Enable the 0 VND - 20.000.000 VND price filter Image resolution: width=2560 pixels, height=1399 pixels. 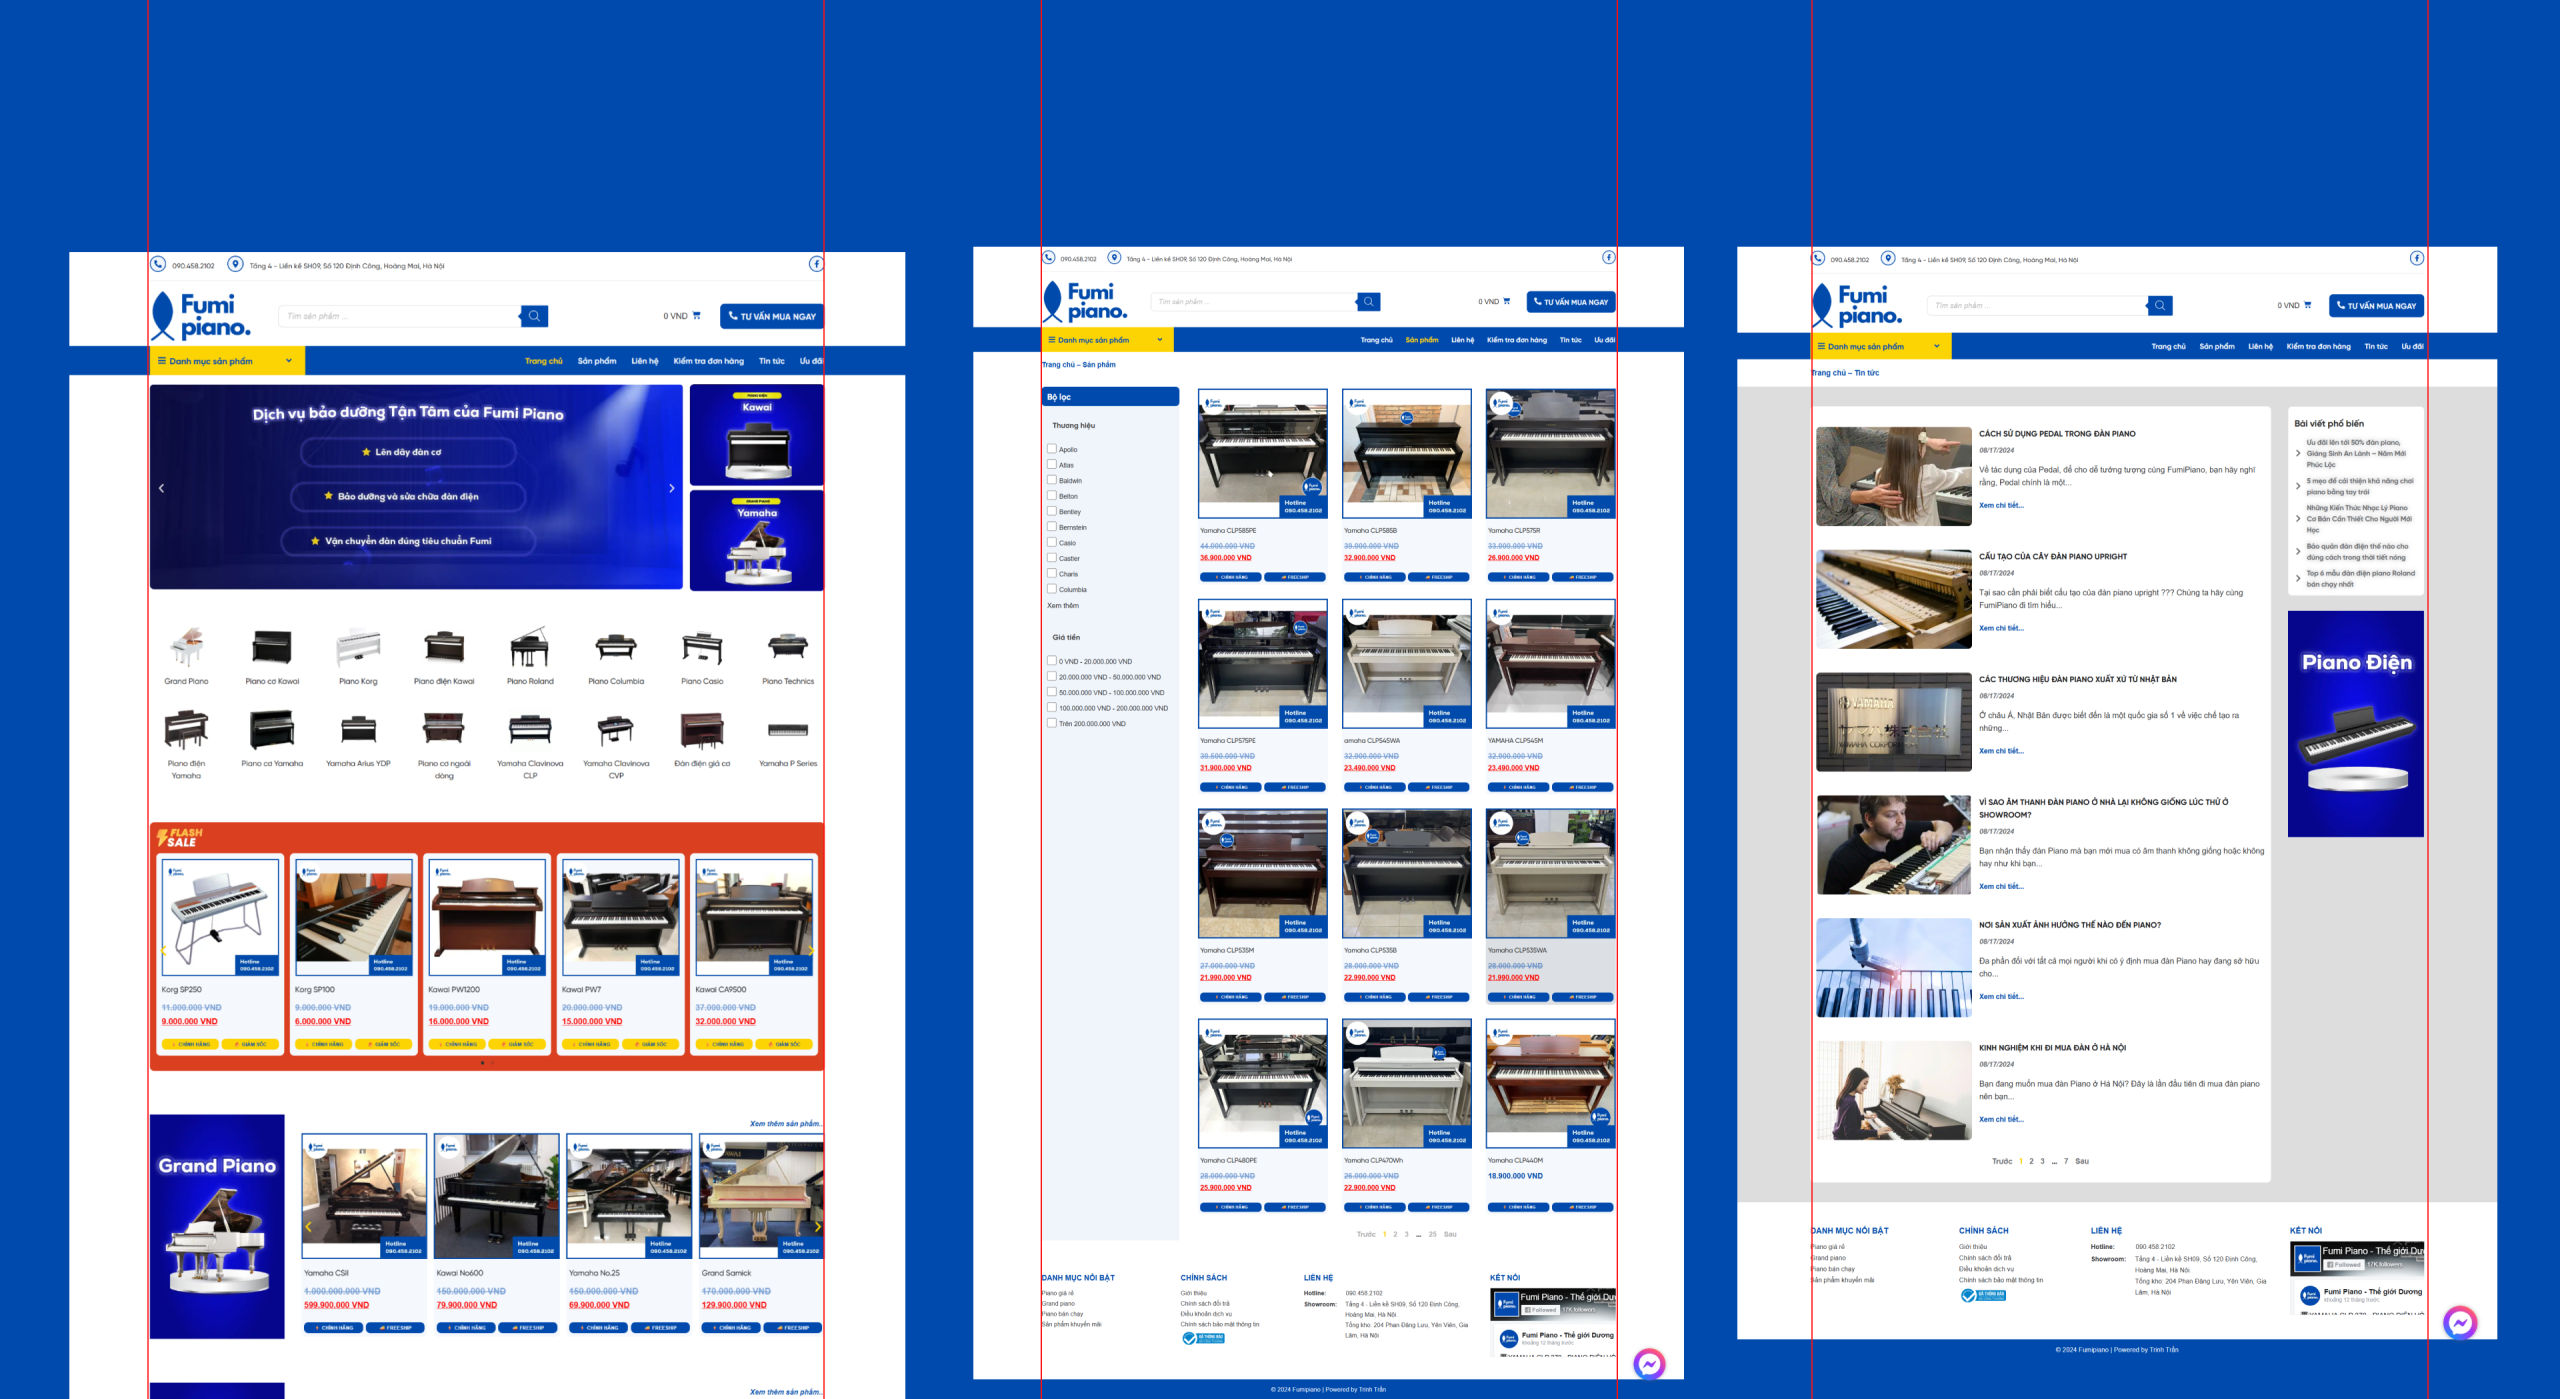coord(1052,661)
